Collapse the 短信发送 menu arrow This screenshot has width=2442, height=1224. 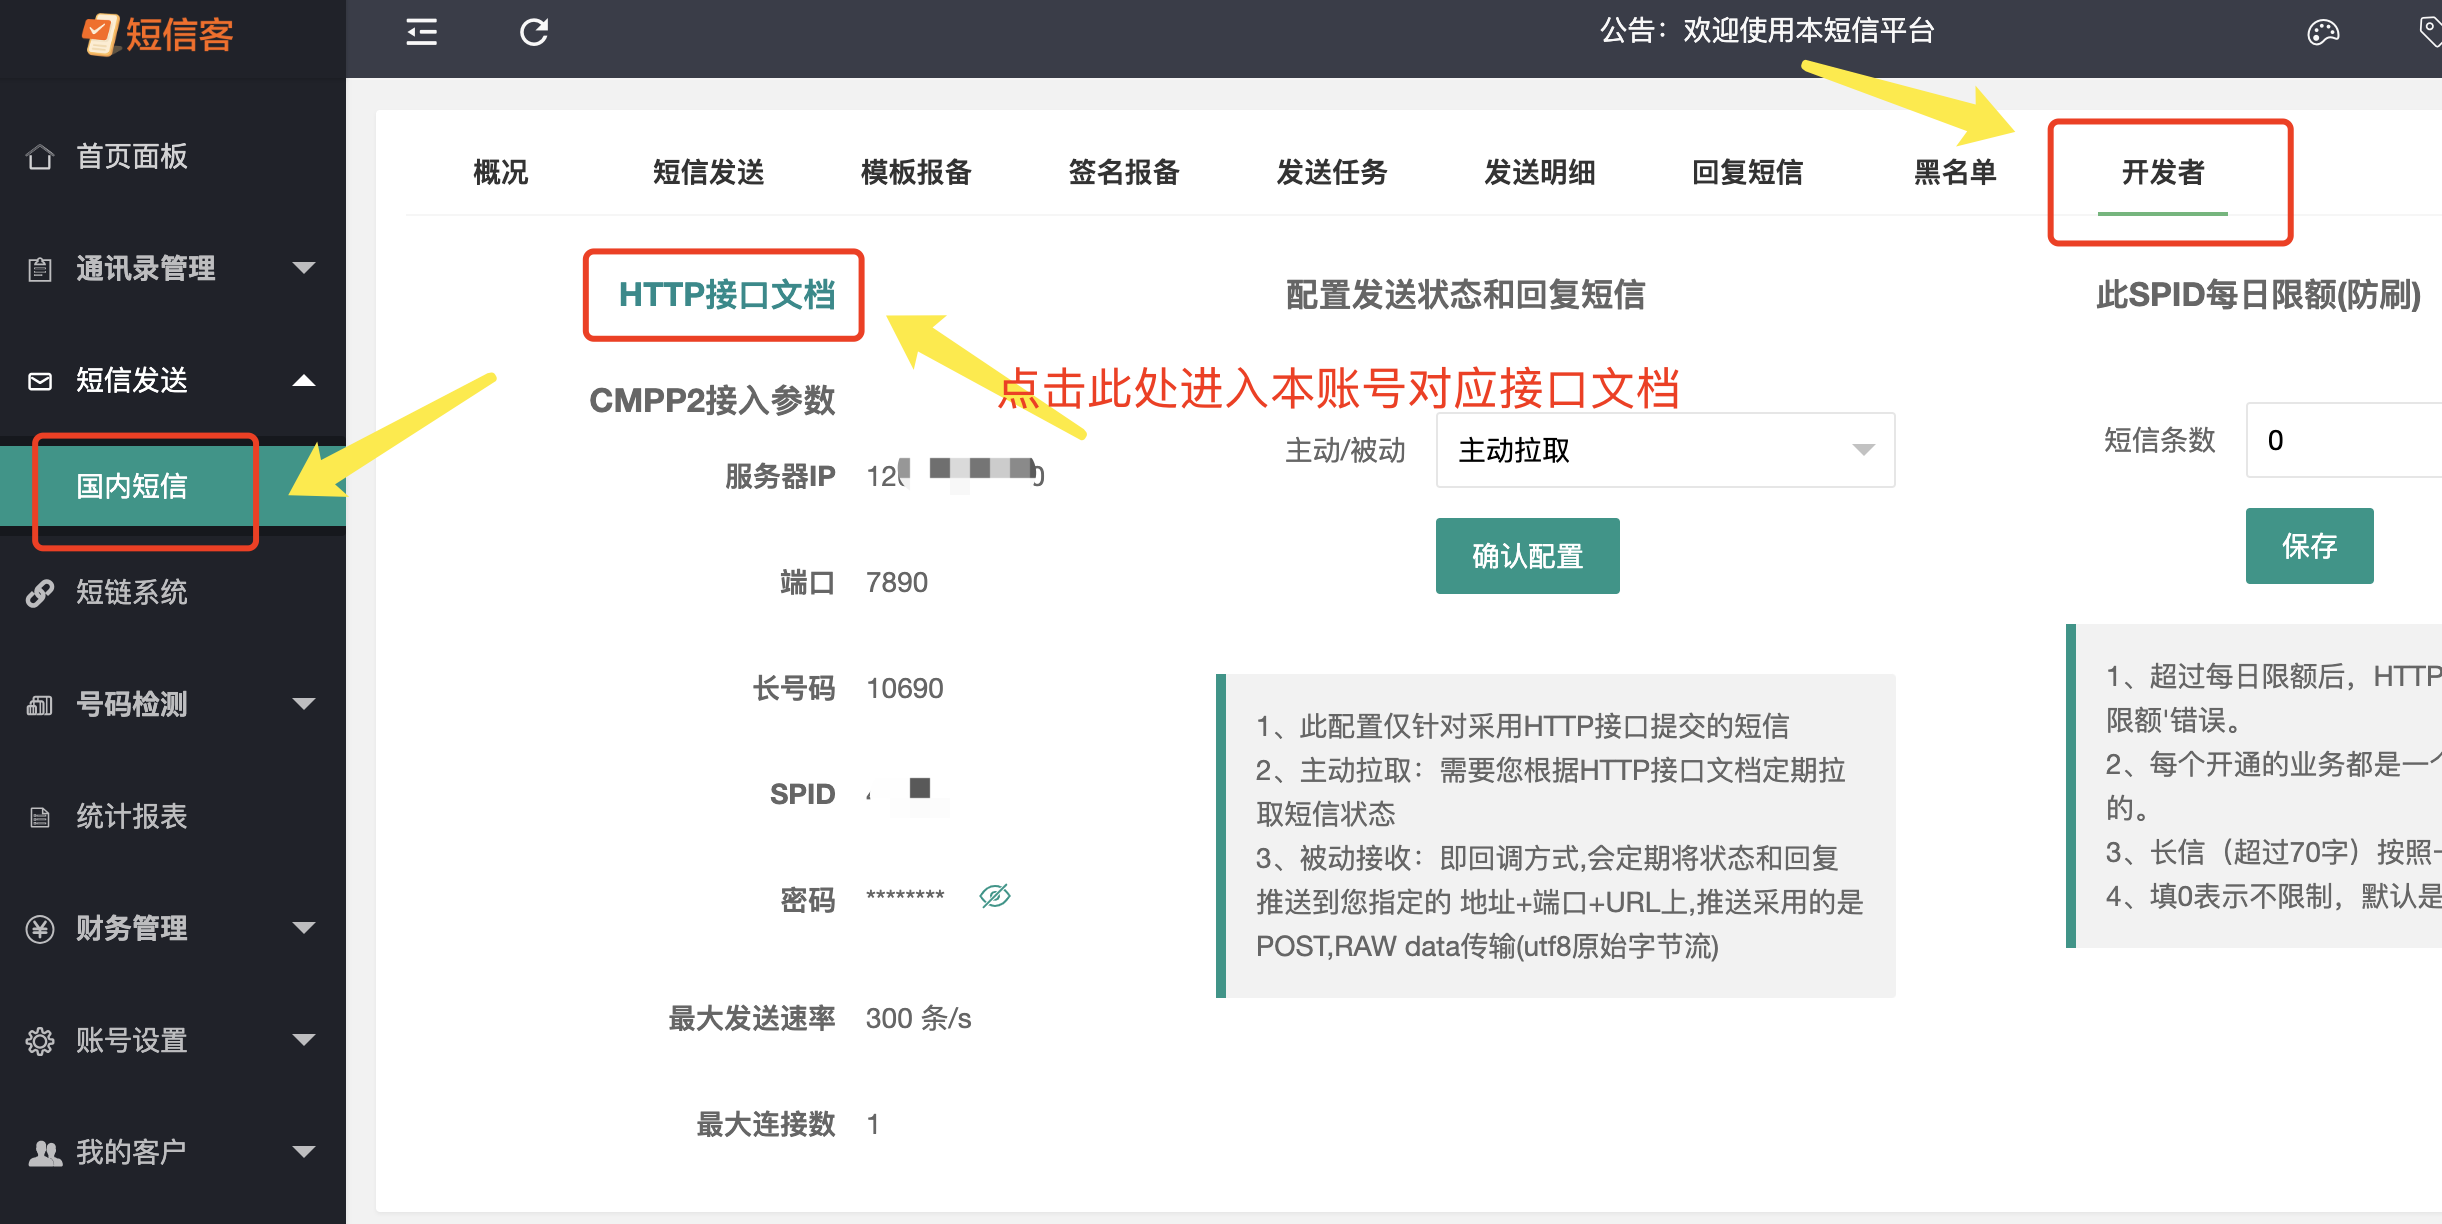304,380
